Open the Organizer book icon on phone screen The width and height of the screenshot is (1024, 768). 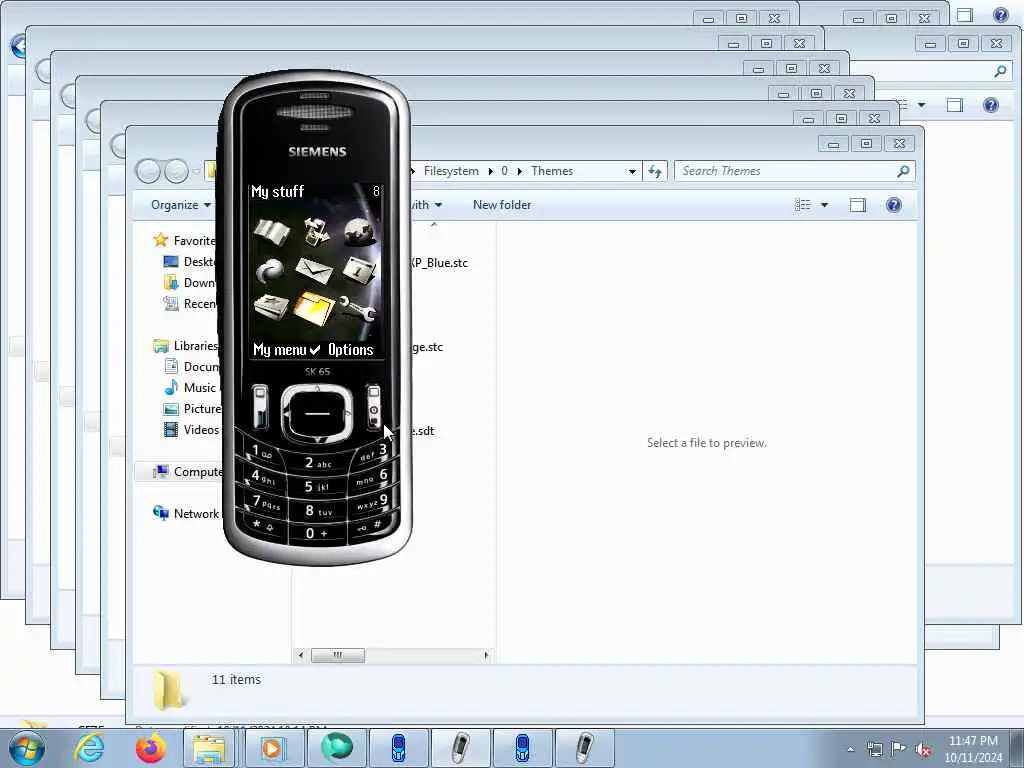click(x=270, y=231)
